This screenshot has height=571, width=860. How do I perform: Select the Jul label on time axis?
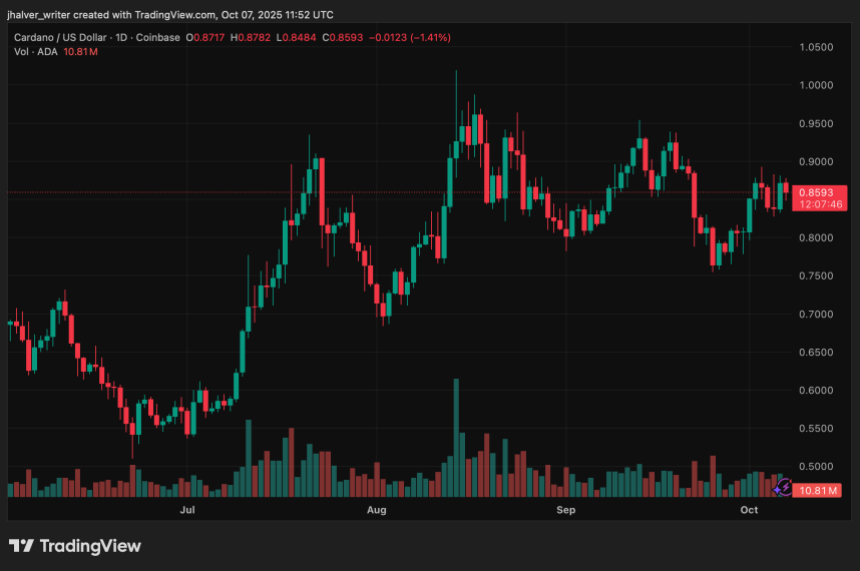click(x=186, y=510)
